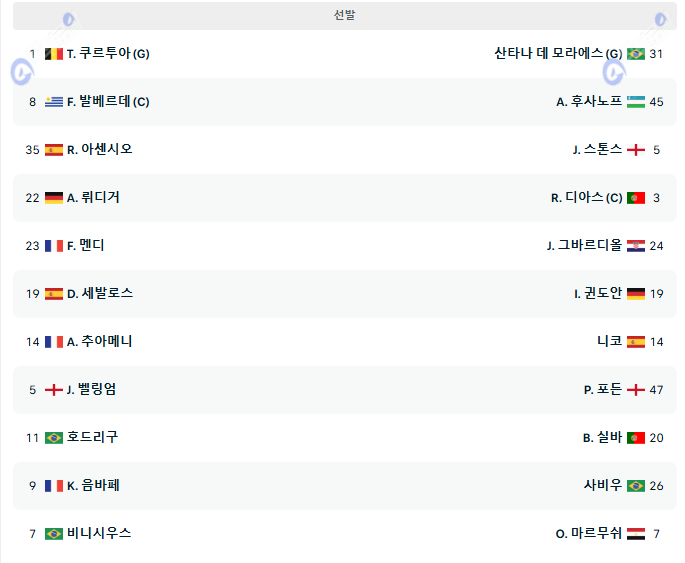This screenshot has height=563, width=685.
Task: Click the Spain flag next to 니코
Action: [636, 342]
